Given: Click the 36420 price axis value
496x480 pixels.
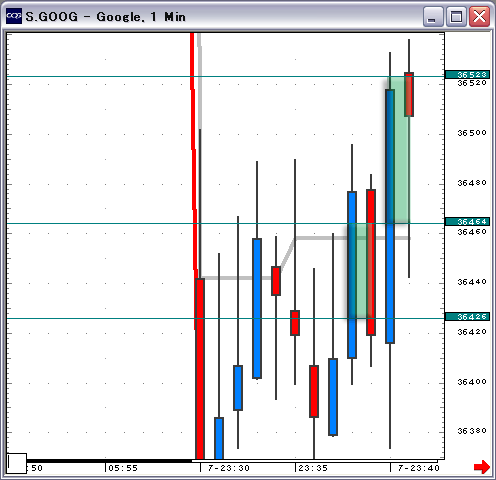Looking at the screenshot, I should (x=472, y=331).
